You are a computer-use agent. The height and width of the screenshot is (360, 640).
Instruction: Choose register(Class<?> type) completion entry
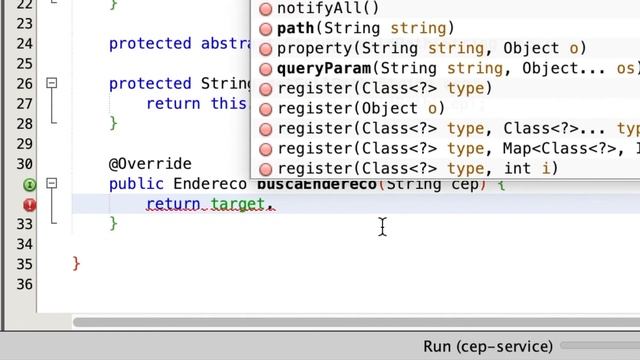coord(445,88)
